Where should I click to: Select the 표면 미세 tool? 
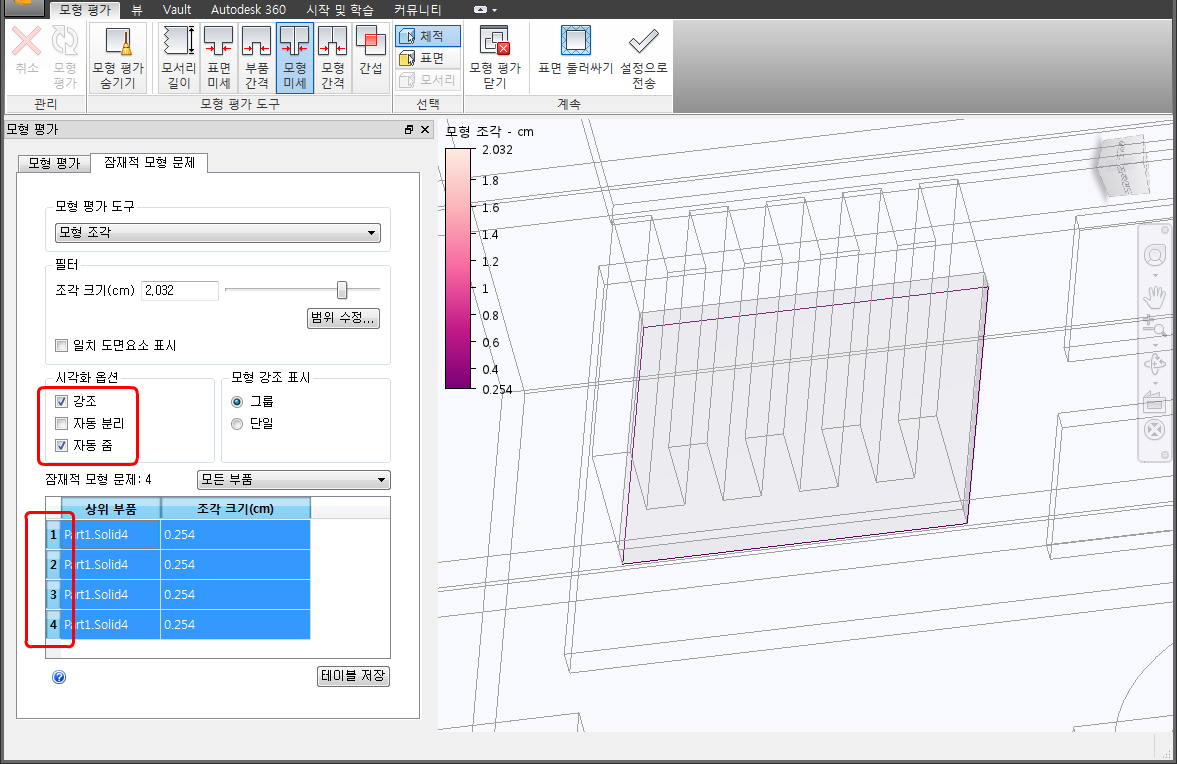[x=219, y=57]
